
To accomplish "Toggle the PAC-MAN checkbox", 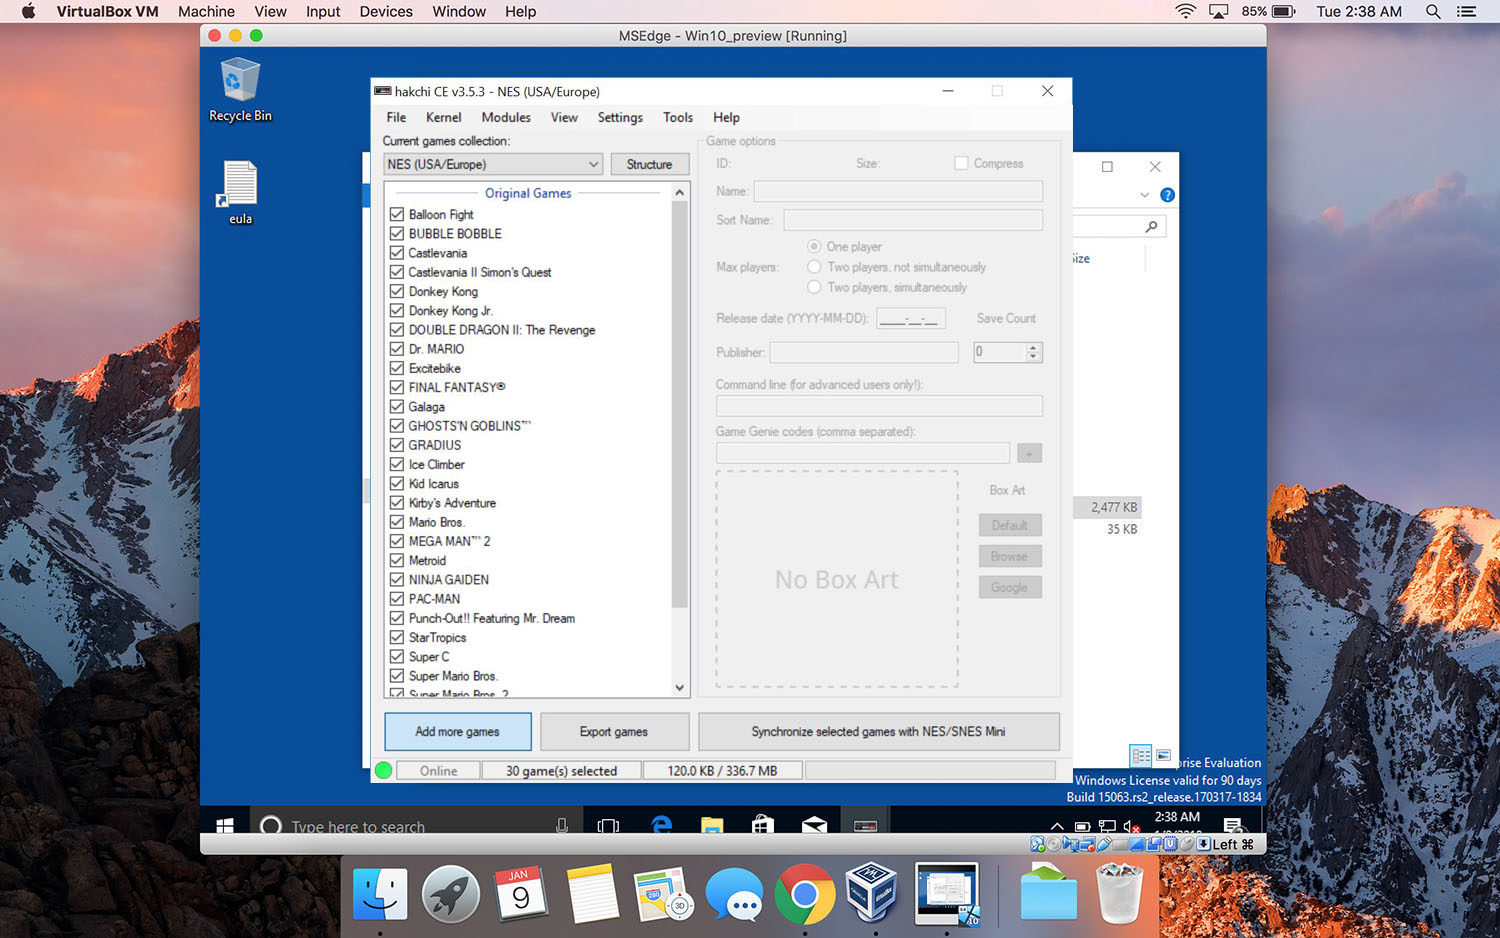I will 397,598.
